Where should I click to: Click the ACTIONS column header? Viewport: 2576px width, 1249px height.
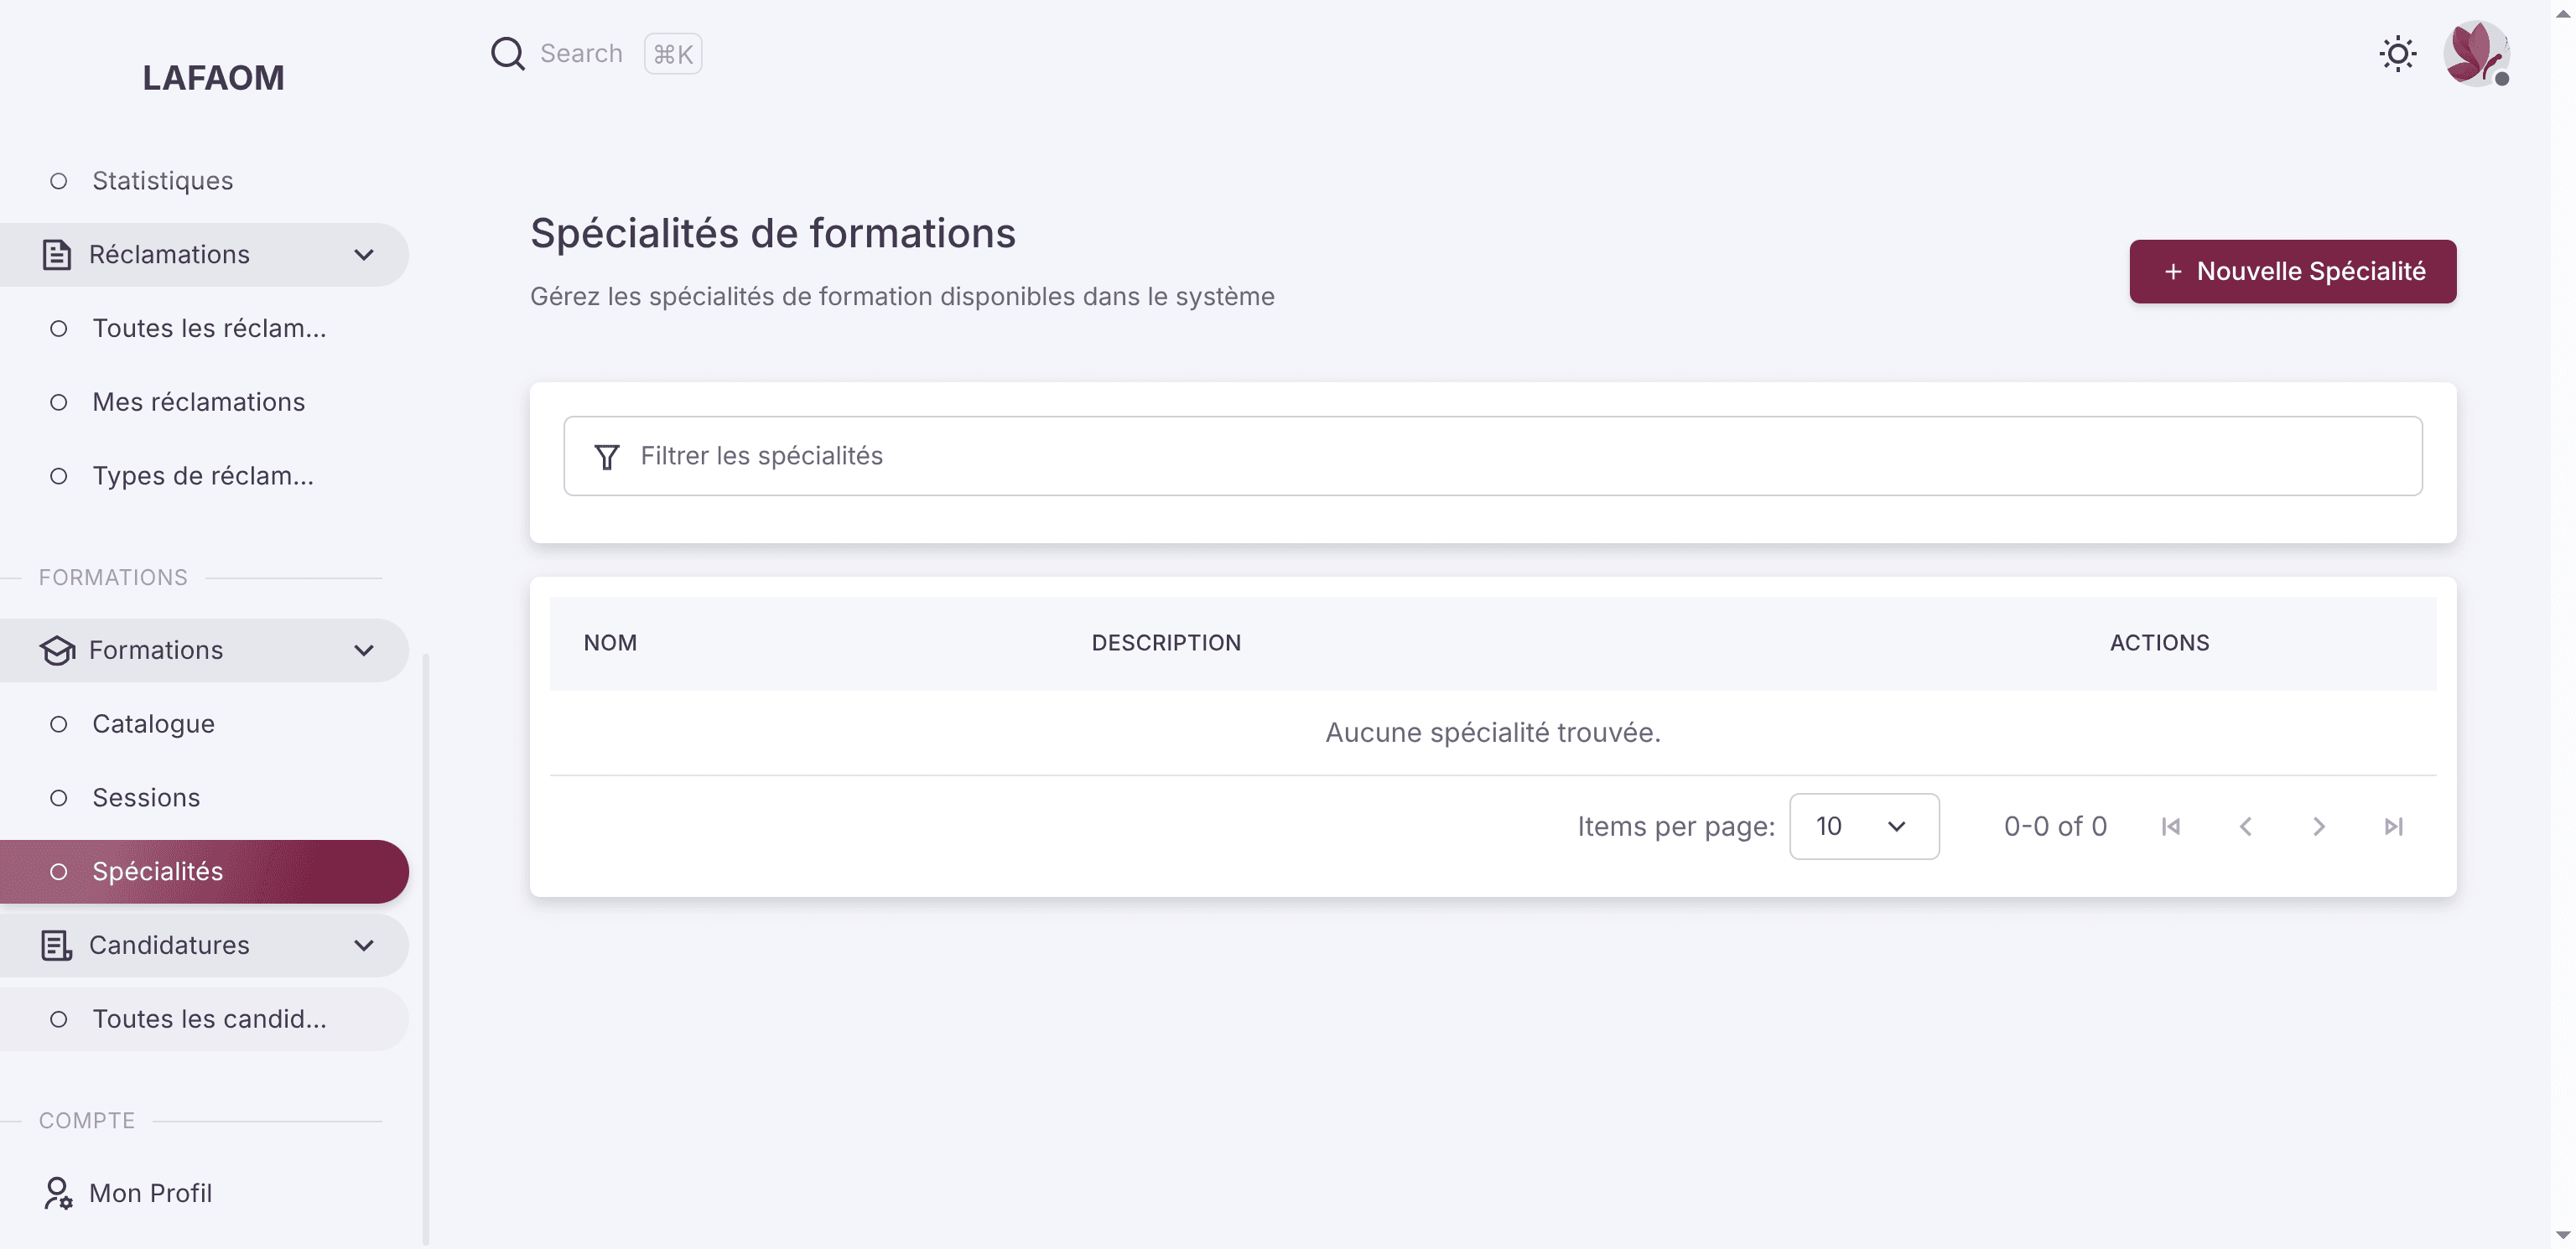pos(2159,643)
